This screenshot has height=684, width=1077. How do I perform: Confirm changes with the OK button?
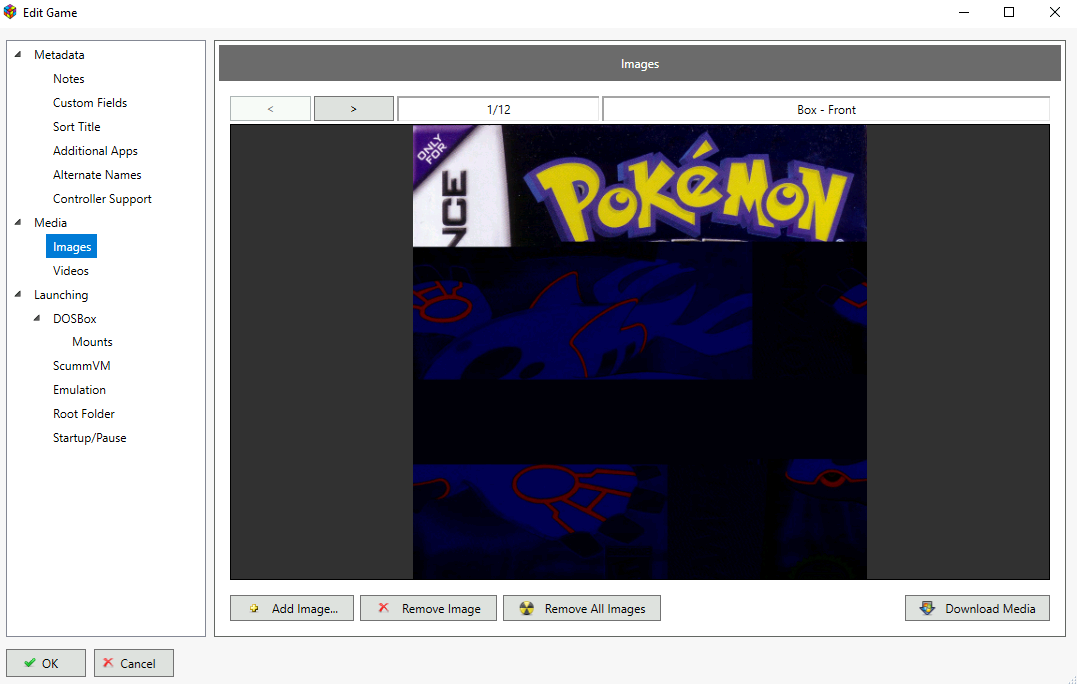click(x=46, y=663)
